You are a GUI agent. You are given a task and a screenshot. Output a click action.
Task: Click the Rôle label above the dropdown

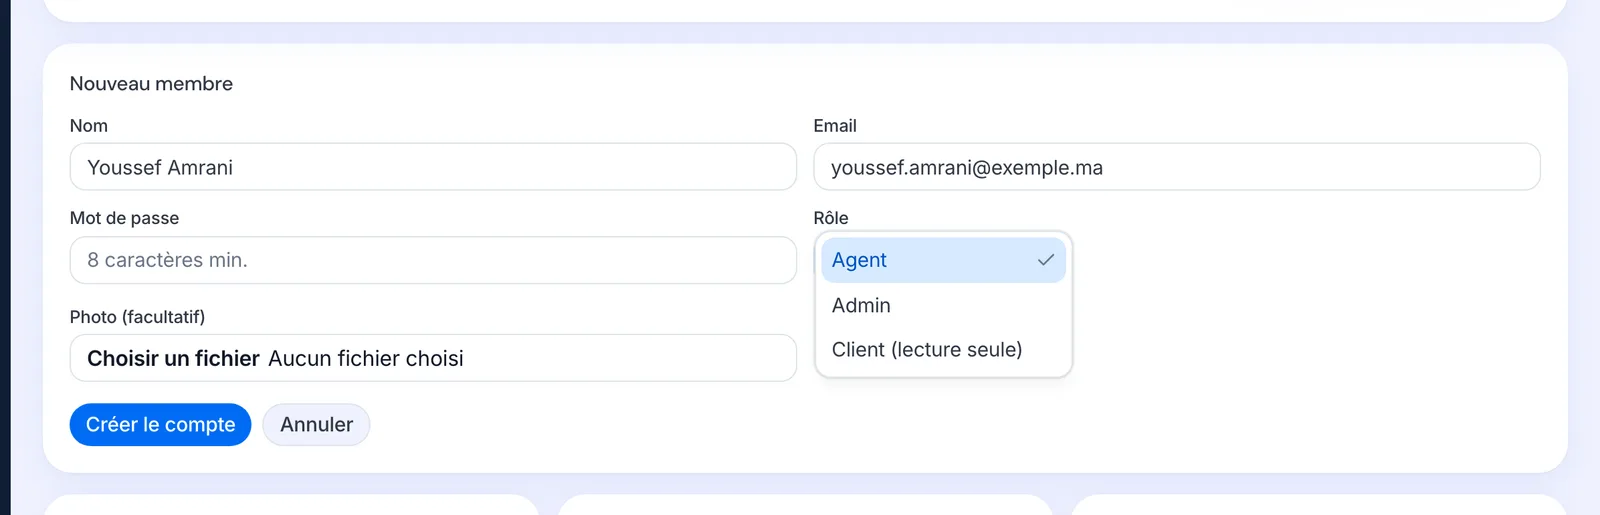(831, 218)
